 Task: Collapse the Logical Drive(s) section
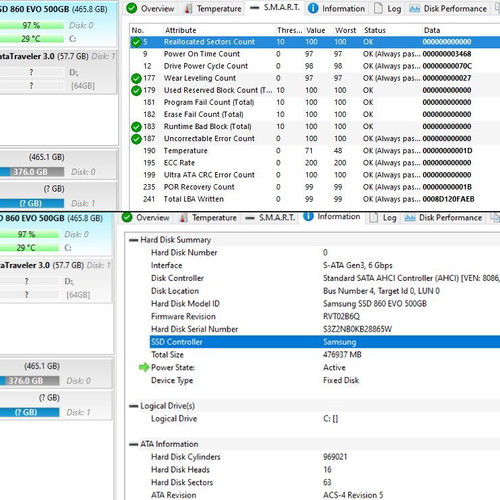(133, 406)
